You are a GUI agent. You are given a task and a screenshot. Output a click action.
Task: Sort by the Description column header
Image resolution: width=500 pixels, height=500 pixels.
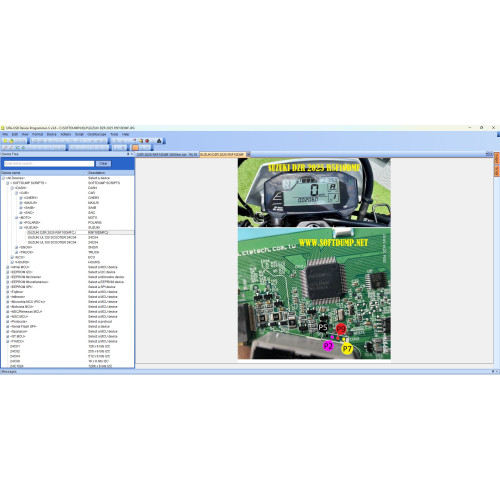110,173
